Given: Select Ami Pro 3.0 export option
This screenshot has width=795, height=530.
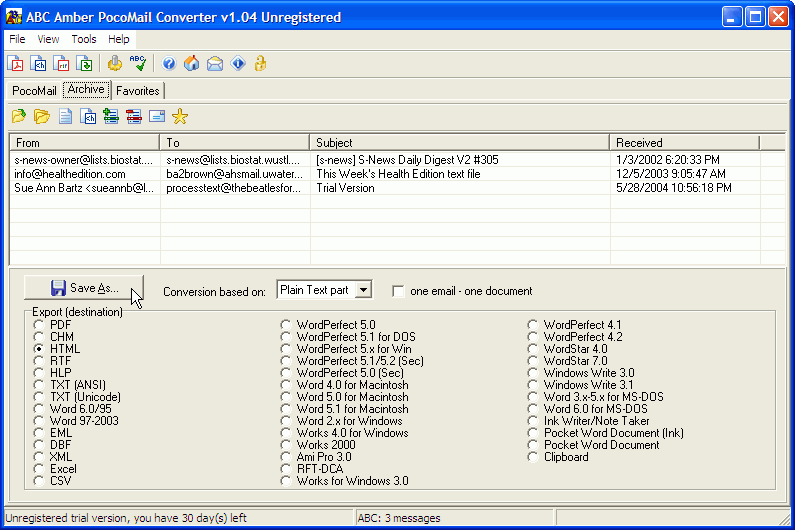Looking at the screenshot, I should 285,457.
